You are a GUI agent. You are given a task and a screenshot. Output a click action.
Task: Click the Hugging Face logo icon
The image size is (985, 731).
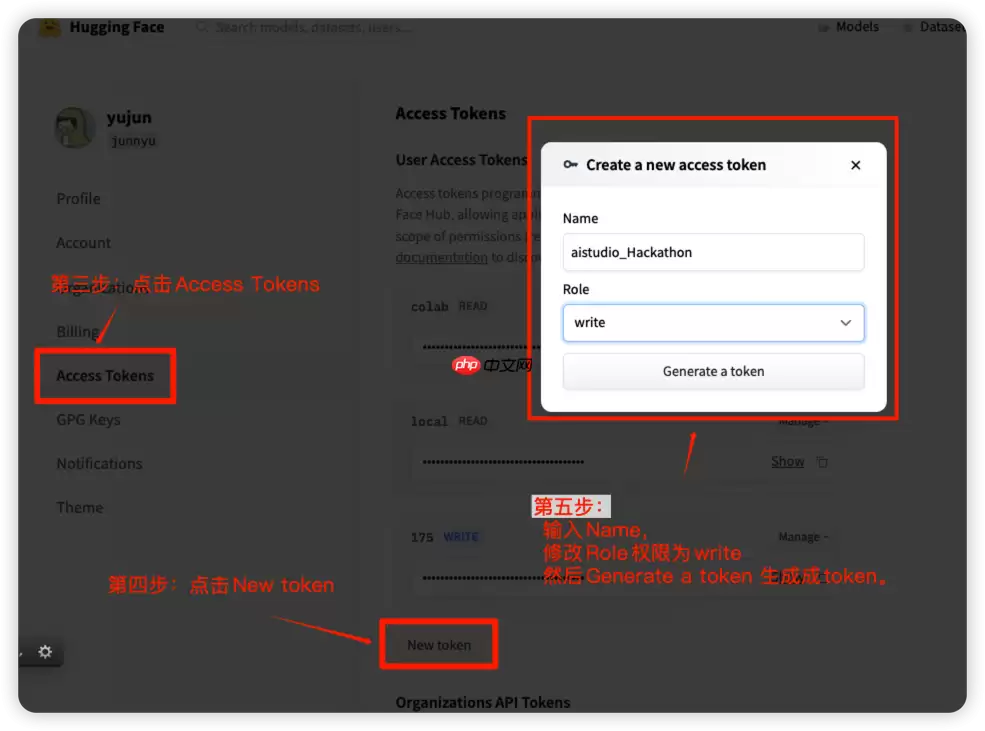50,28
